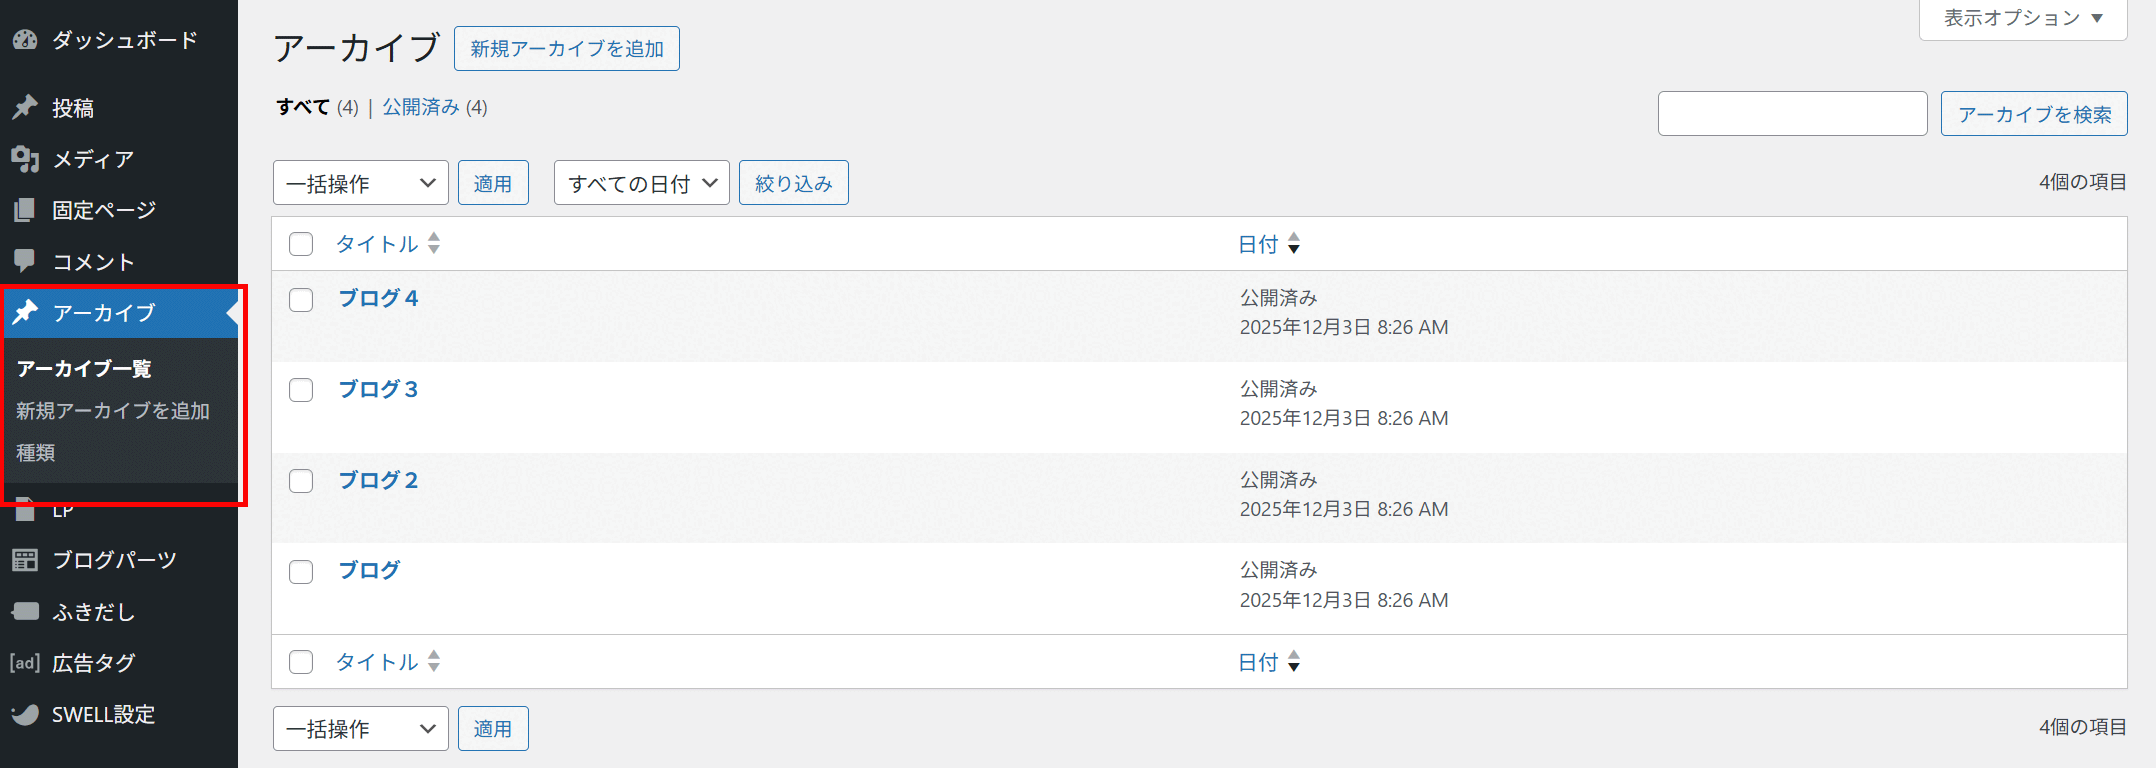Click the コメント speech bubble icon
The height and width of the screenshot is (768, 2156).
pos(25,261)
